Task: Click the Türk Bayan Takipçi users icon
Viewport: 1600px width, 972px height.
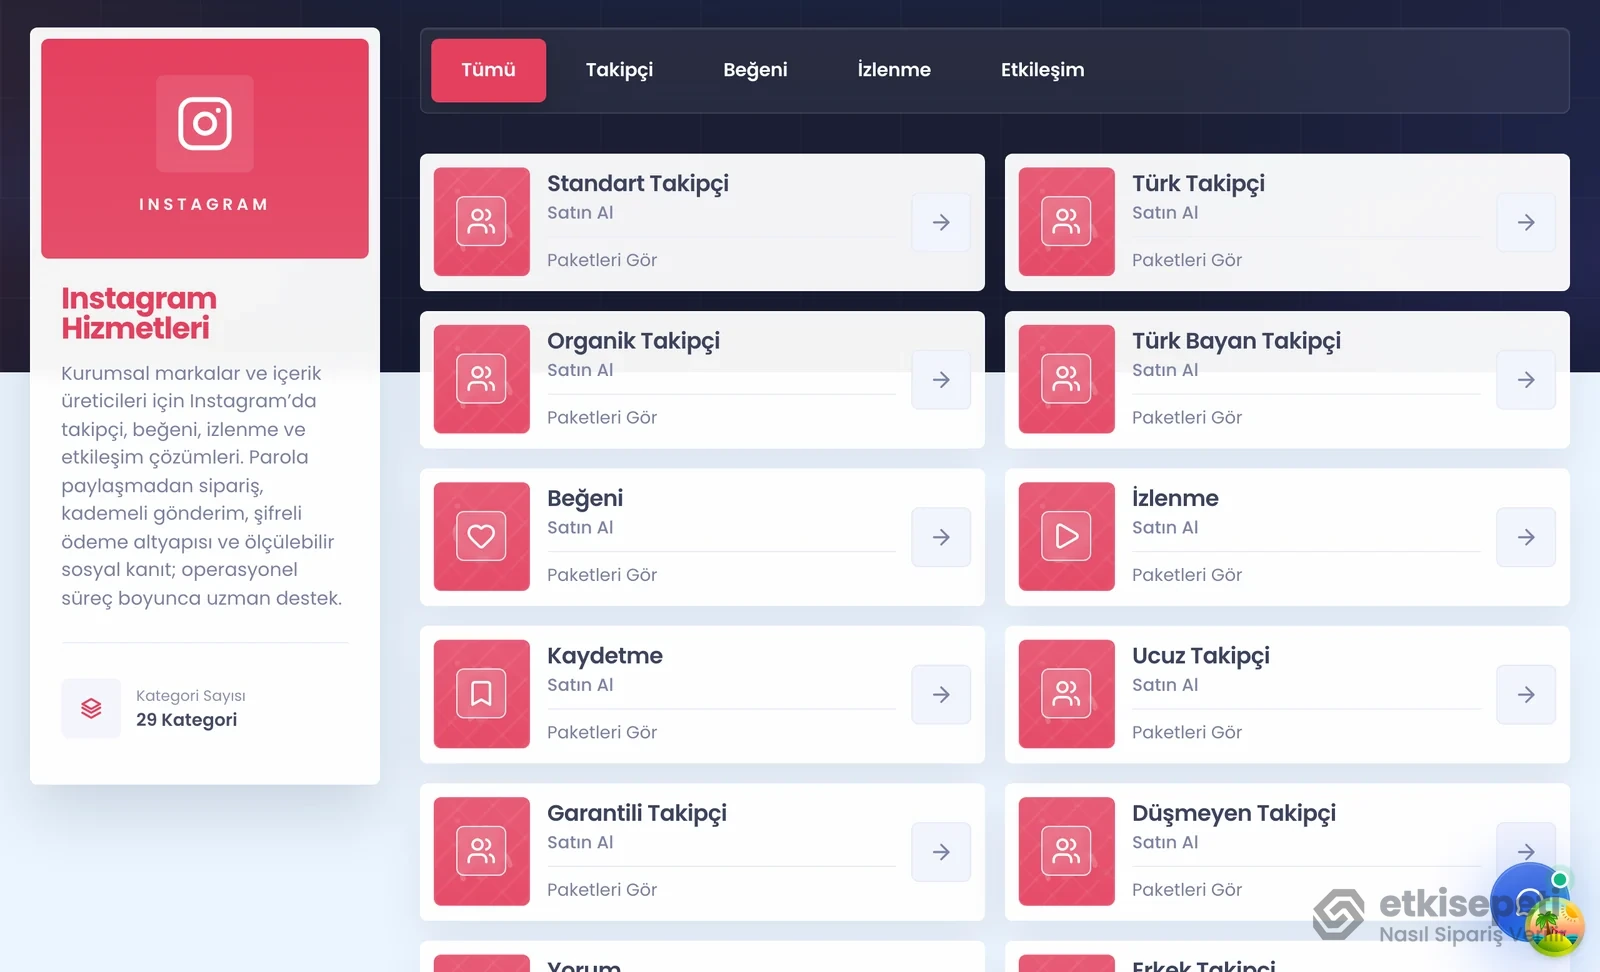Action: [1066, 379]
